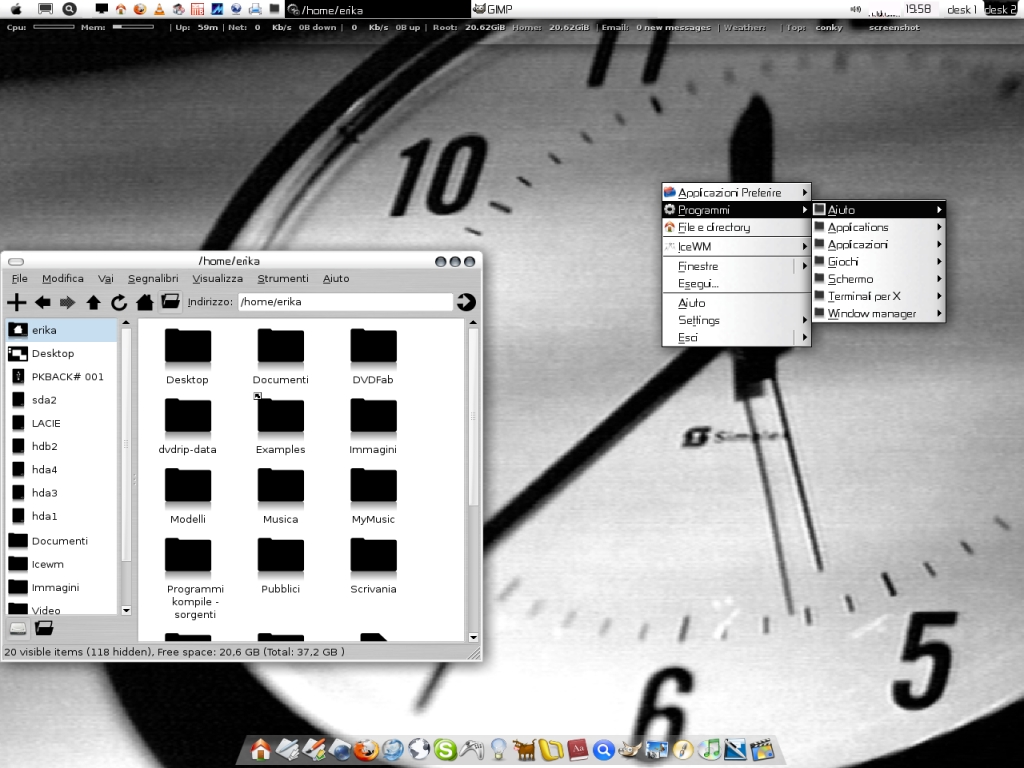Select the Examples folder
The height and width of the screenshot is (768, 1024).
coord(280,424)
